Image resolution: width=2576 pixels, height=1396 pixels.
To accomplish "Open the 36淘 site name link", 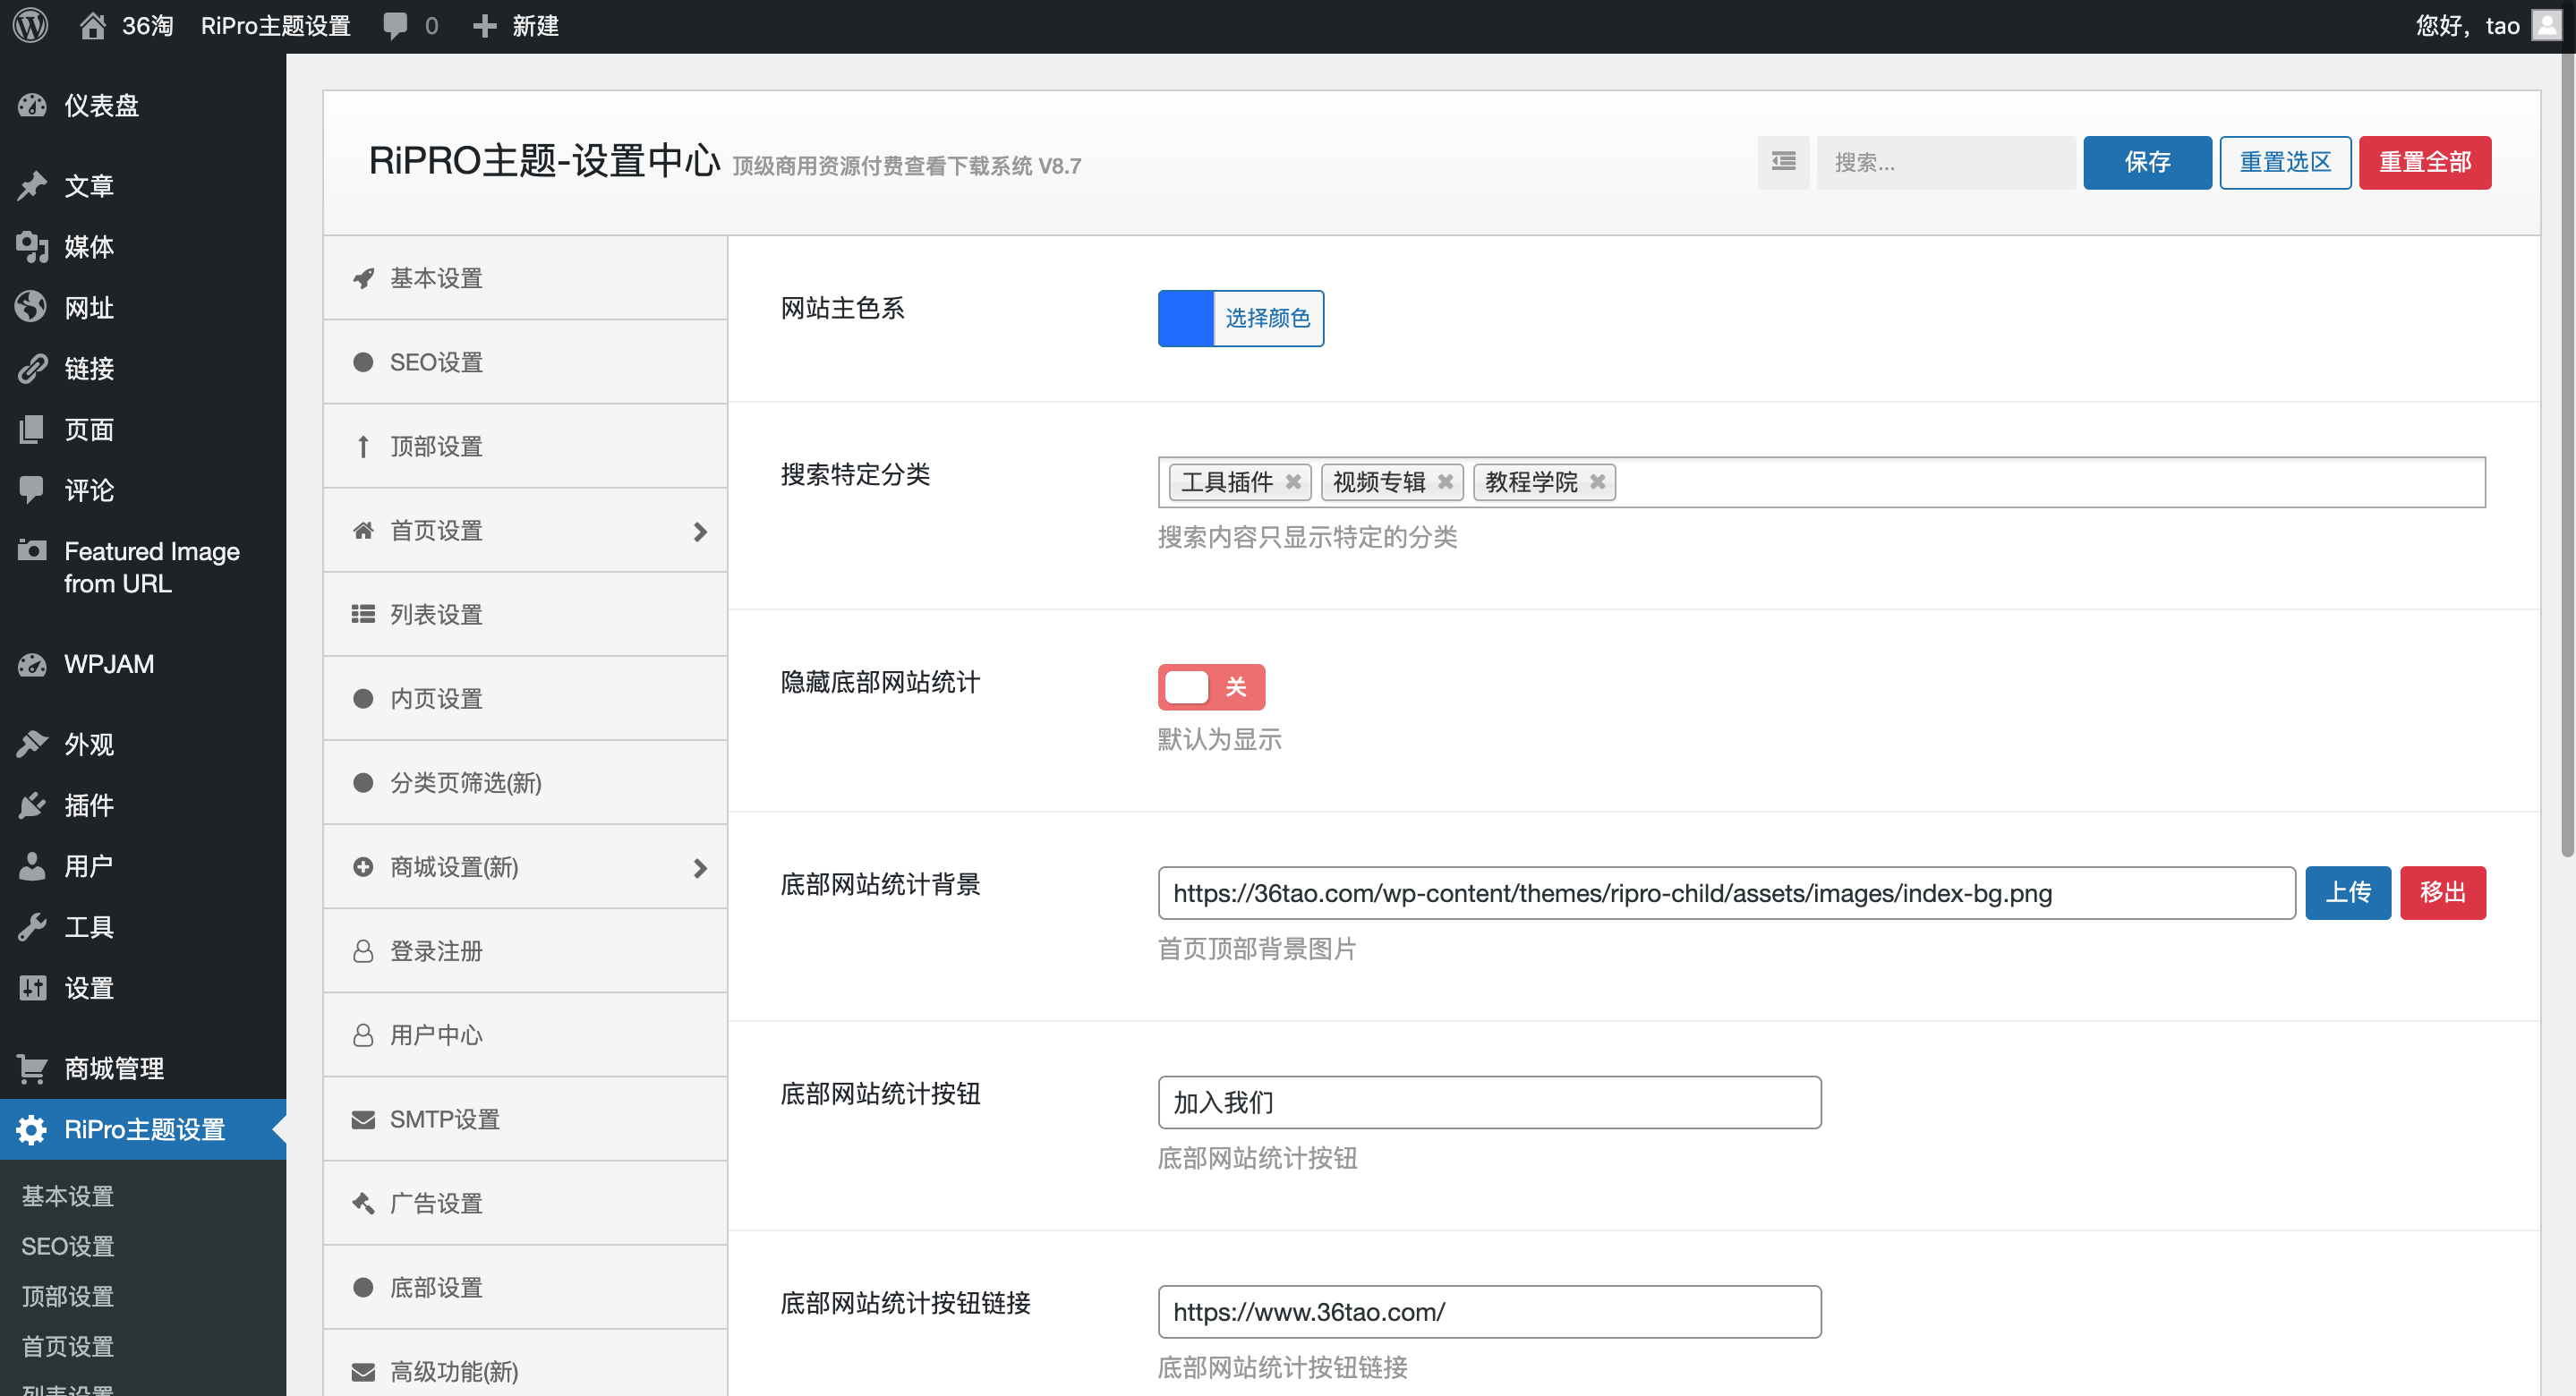I will 147,26.
